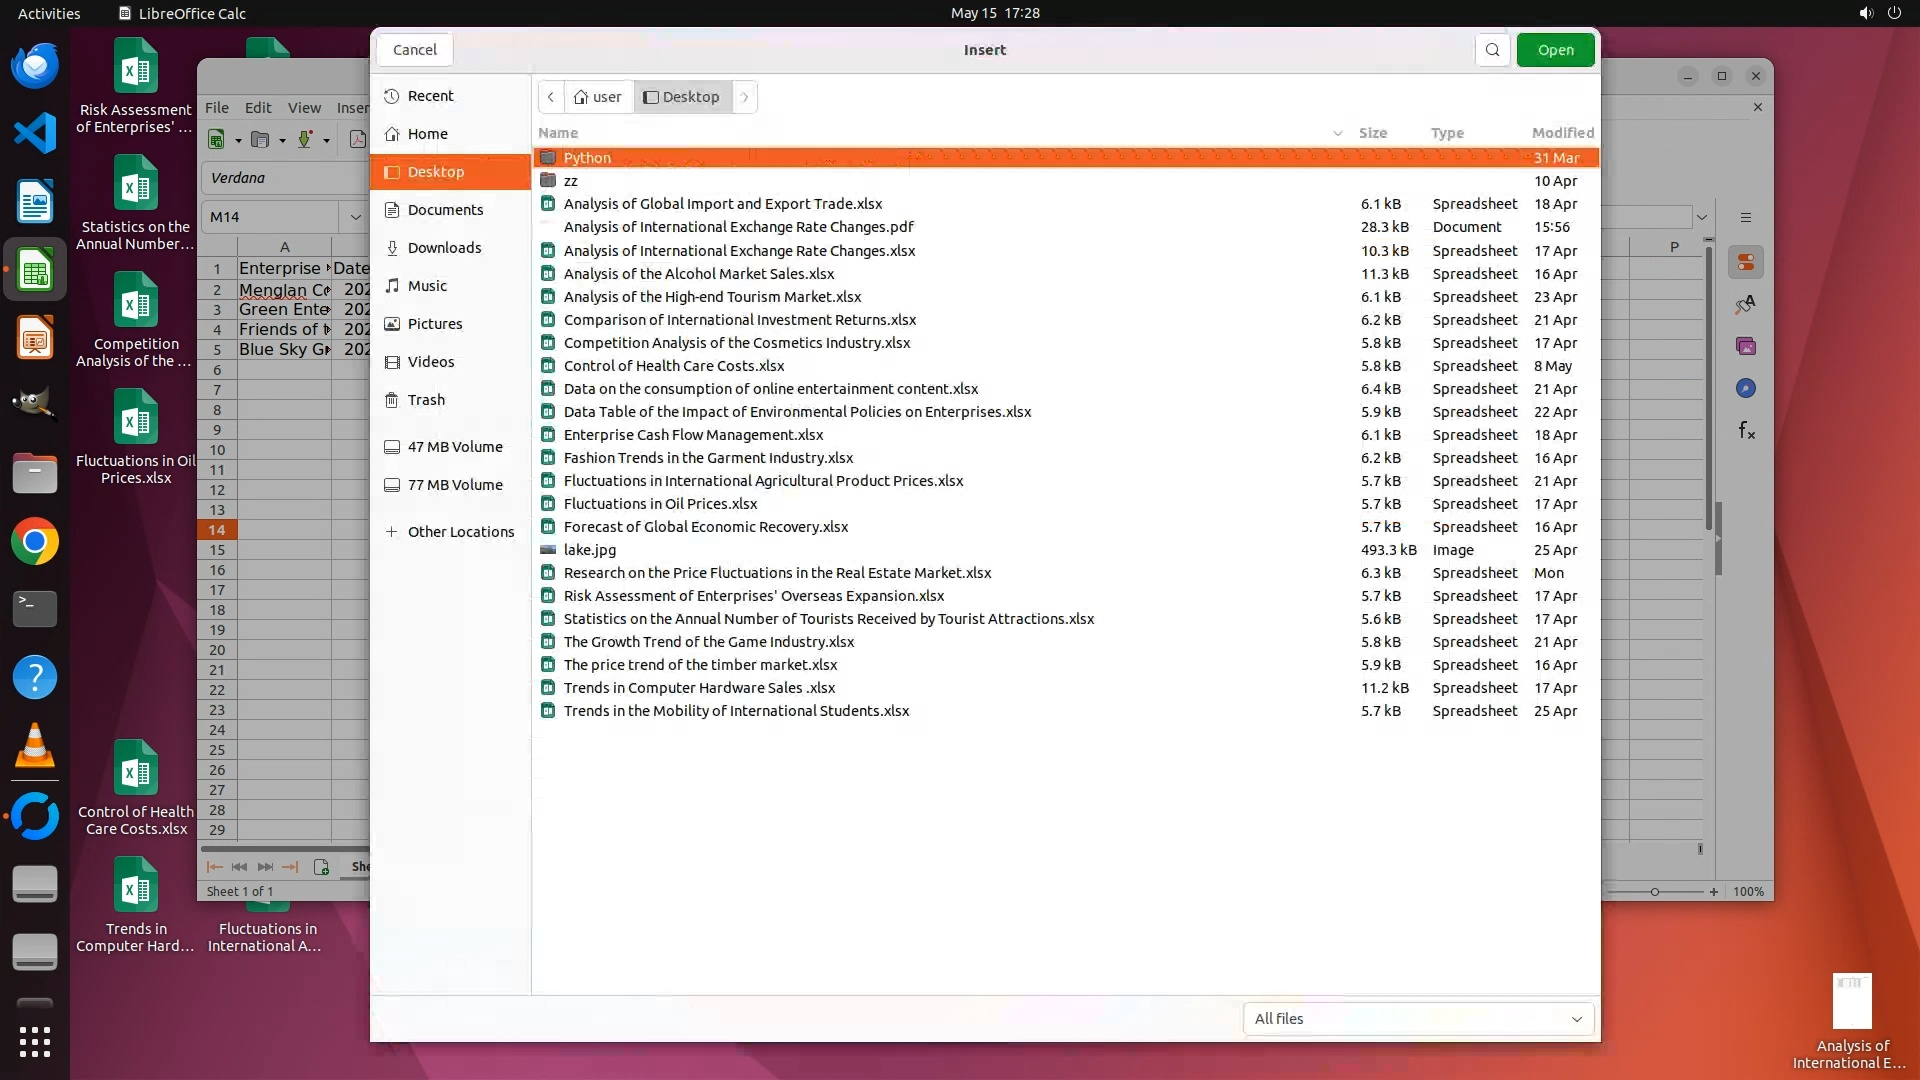Image resolution: width=1920 pixels, height=1080 pixels.
Task: Open the View menu in Calc
Action: (304, 108)
